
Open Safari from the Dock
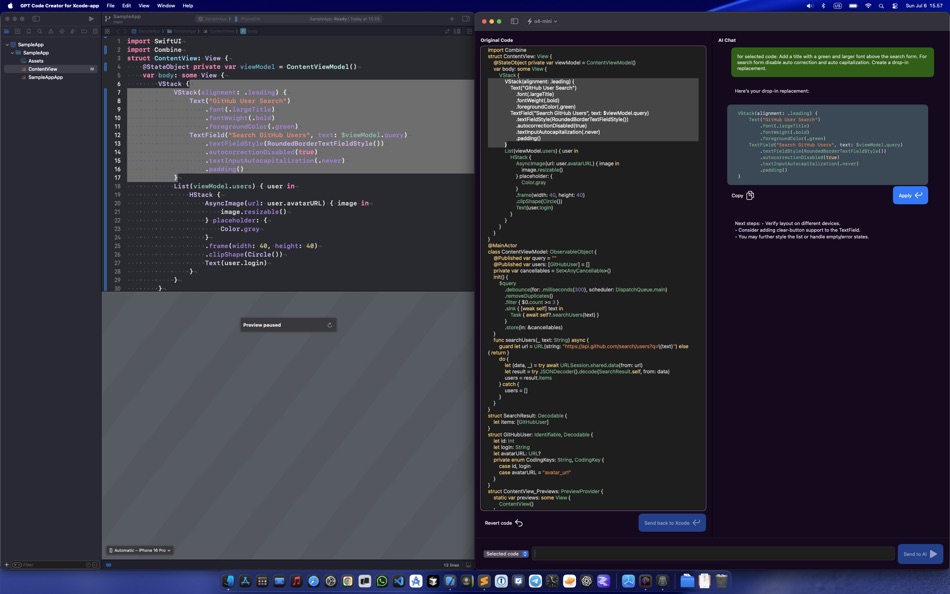coord(313,581)
